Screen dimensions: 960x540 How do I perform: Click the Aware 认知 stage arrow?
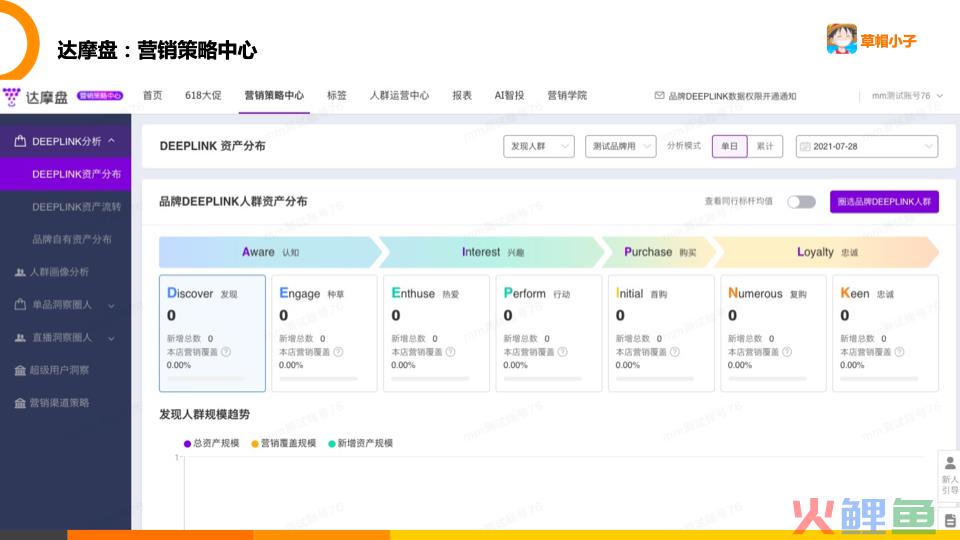click(x=270, y=252)
